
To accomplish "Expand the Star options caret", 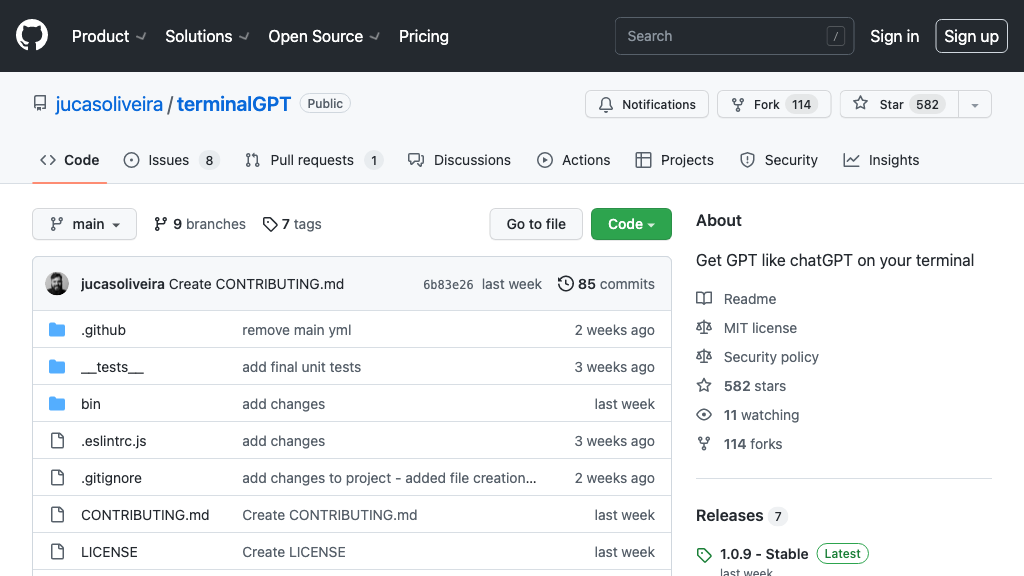I will (x=975, y=104).
